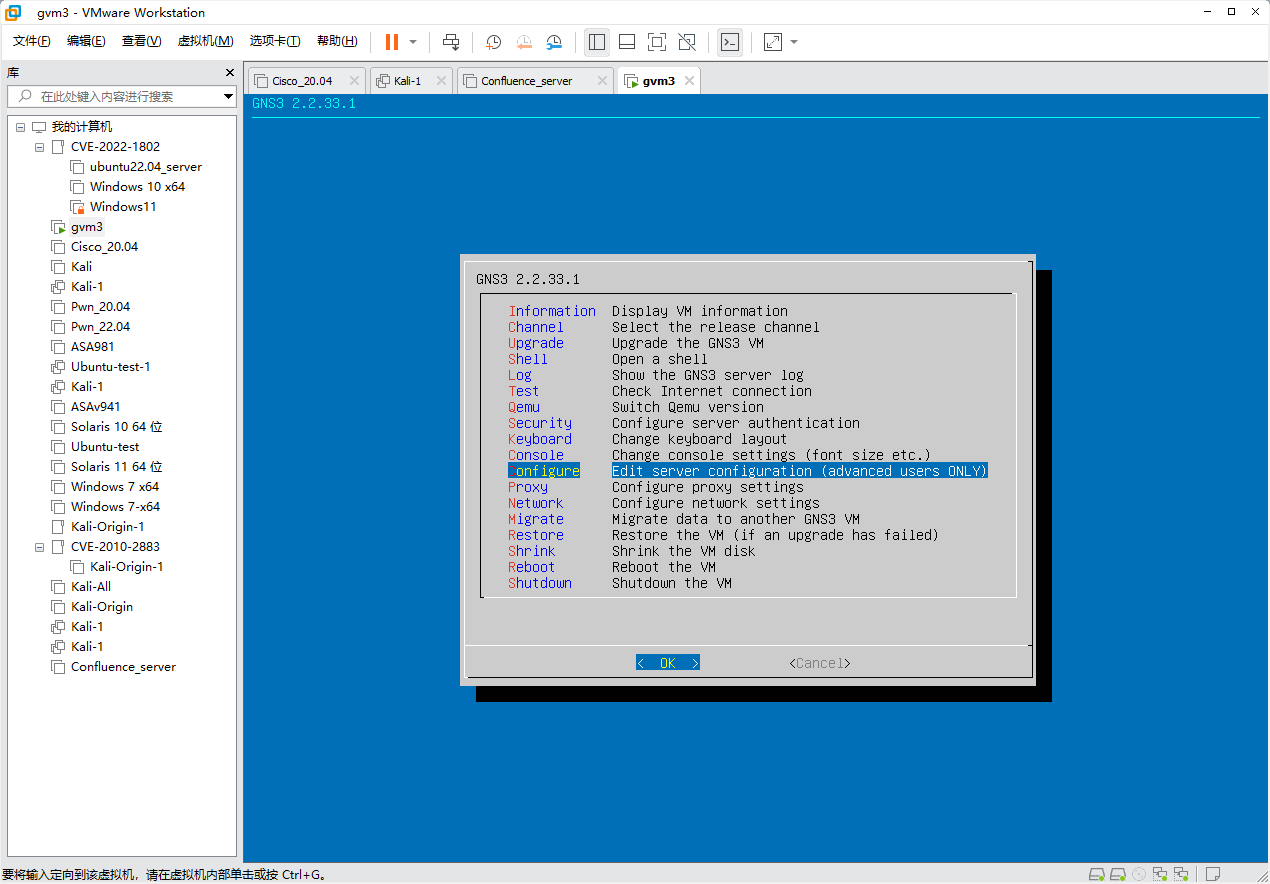Image resolution: width=1270 pixels, height=884 pixels.
Task: Click the hard disk status icon in statusbar
Action: tap(1097, 873)
